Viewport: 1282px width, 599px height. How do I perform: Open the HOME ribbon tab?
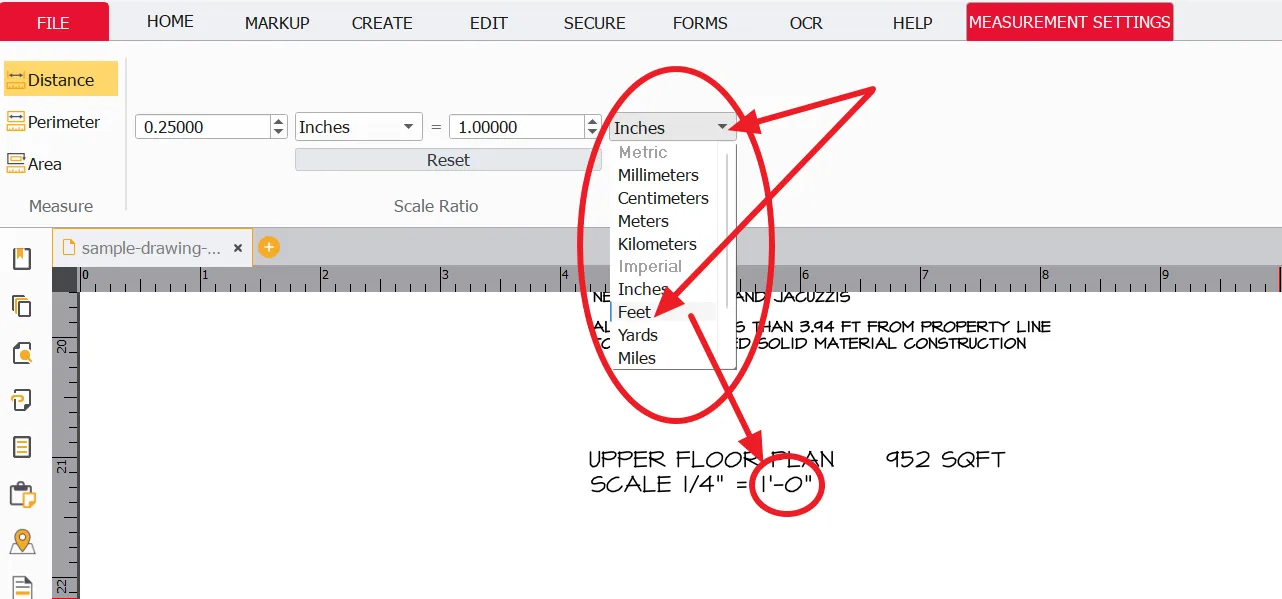170,21
